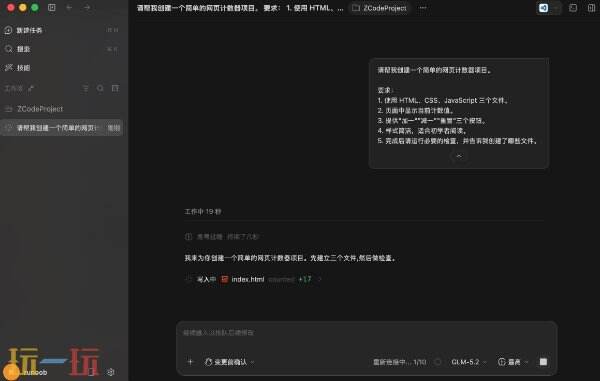Screen dimensions: 600x381
Task: Open the search item in the sidebar
Action: [61, 49]
